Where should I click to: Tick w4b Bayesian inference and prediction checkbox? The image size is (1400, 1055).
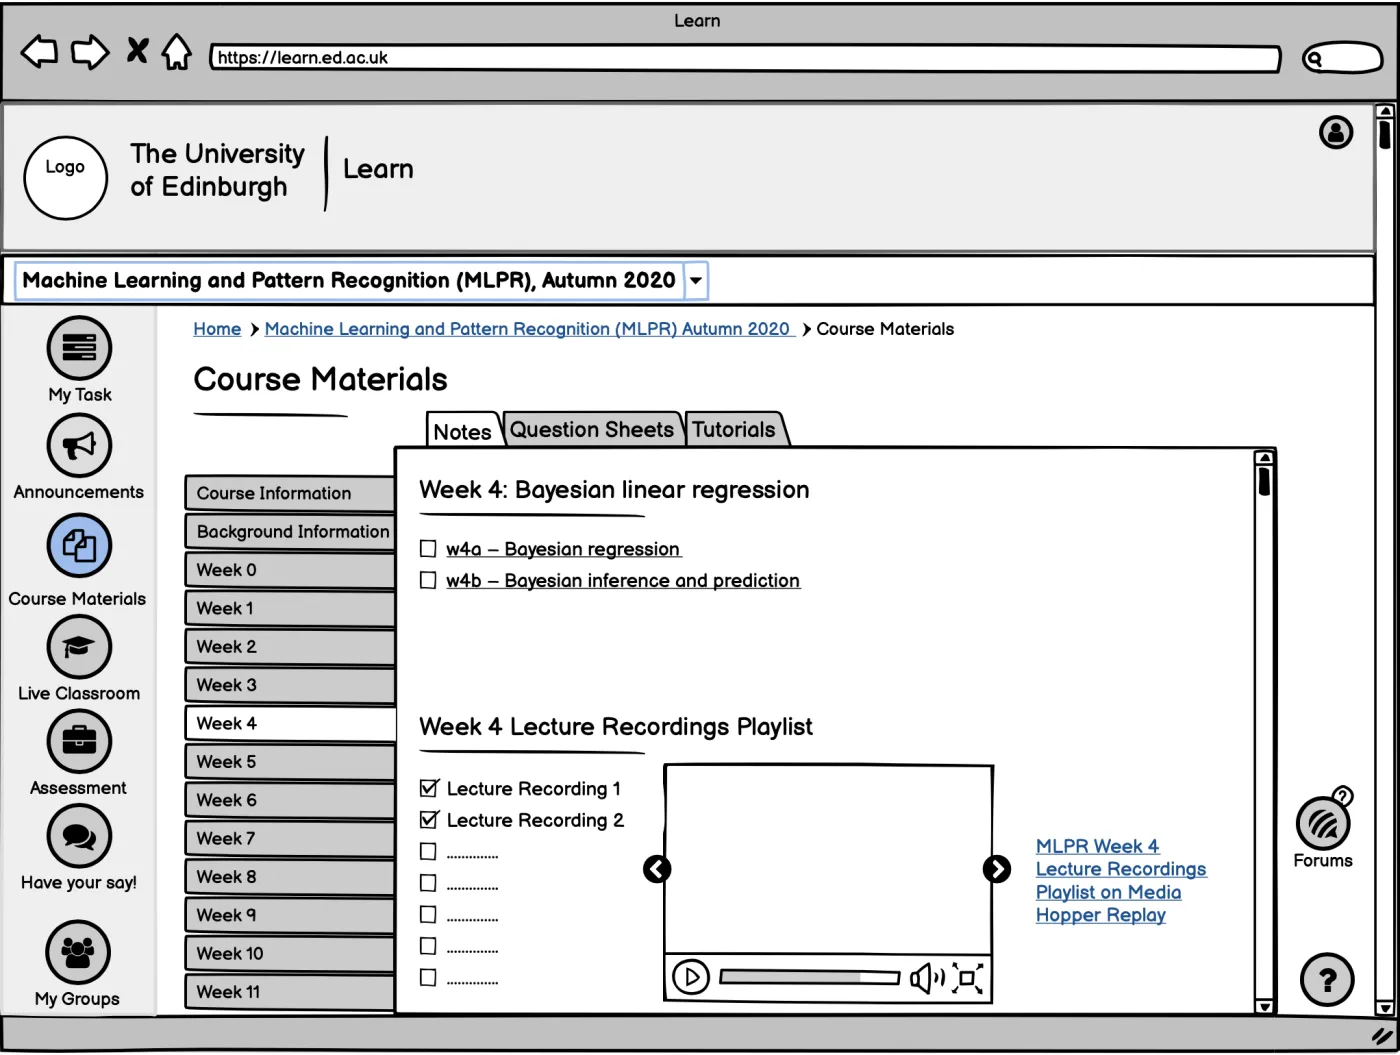428,580
